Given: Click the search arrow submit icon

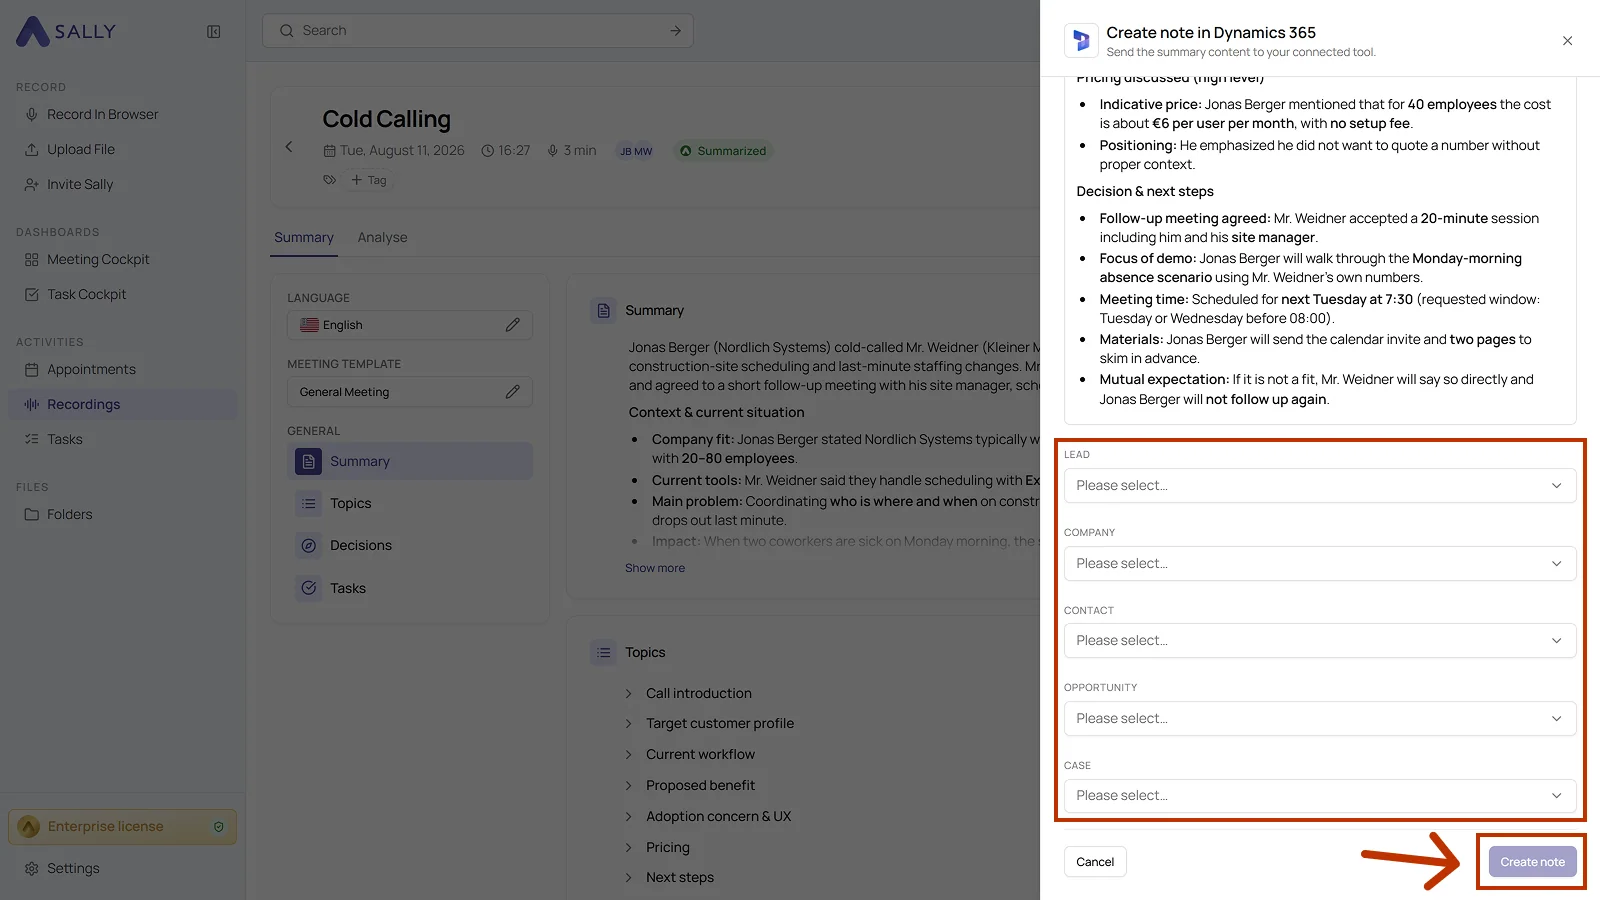Looking at the screenshot, I should 675,31.
